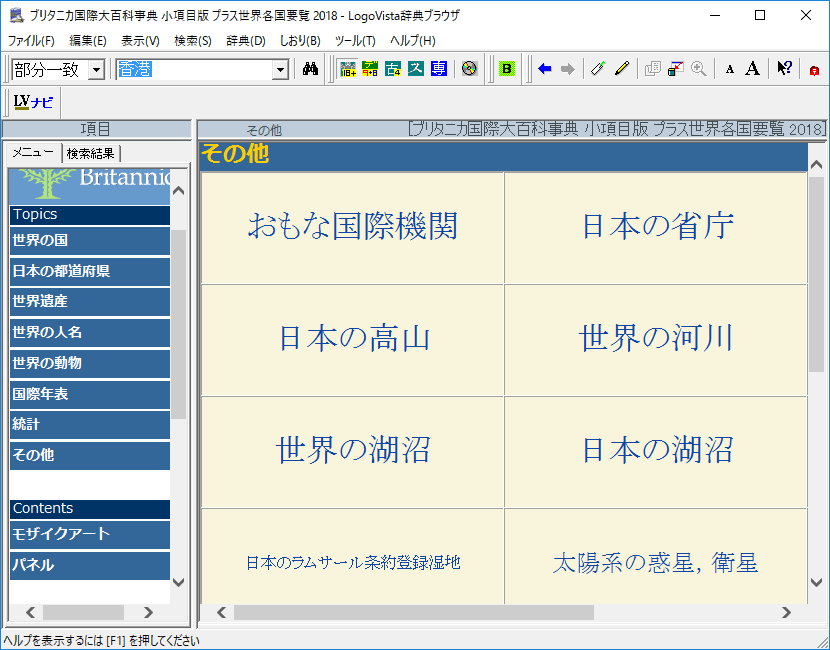
Task: Click the binoculars search icon
Action: point(310,69)
